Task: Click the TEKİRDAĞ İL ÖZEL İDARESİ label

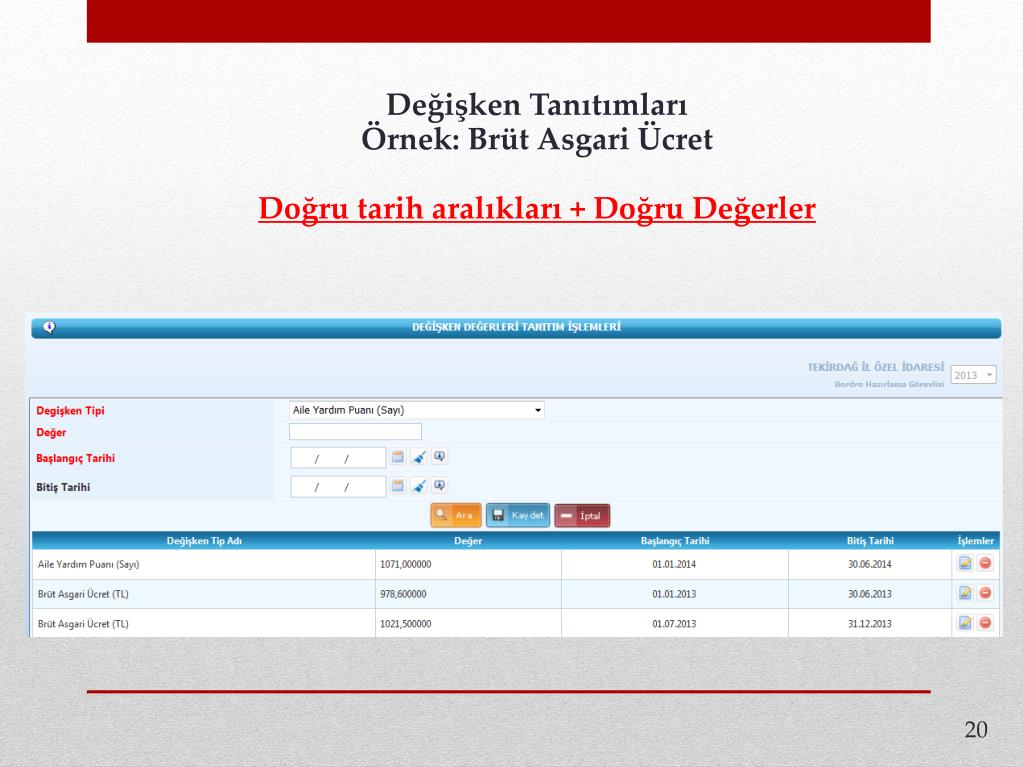Action: [x=876, y=367]
